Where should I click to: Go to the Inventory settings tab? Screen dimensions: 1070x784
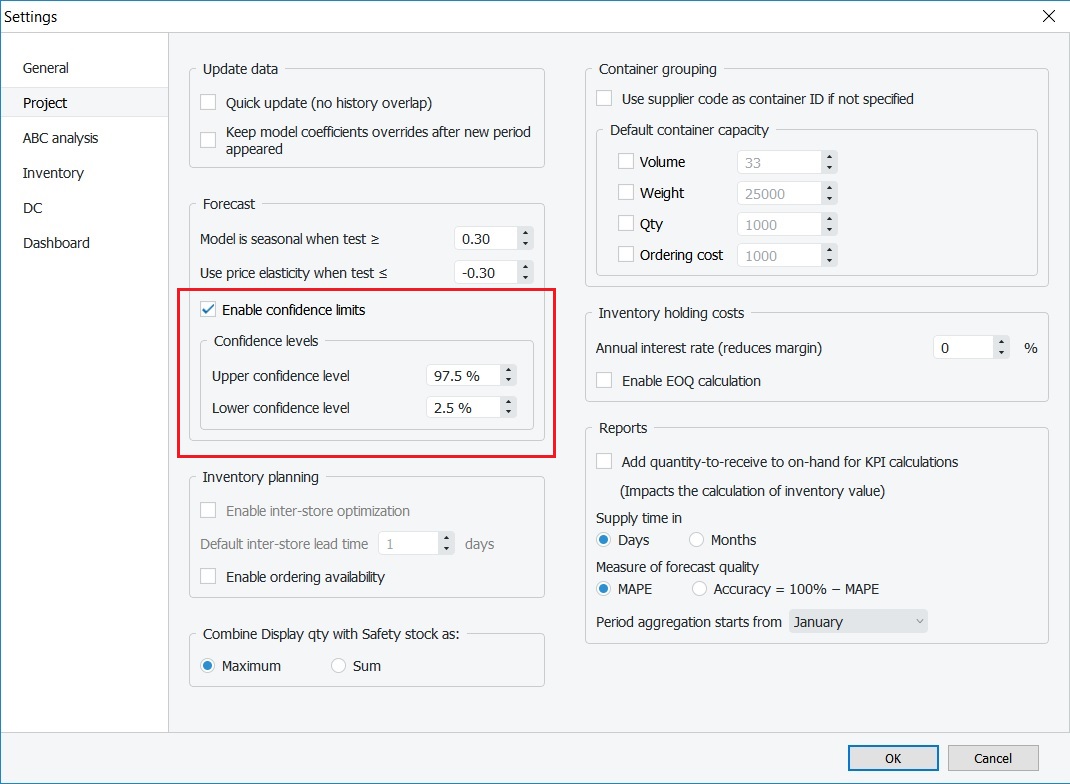[x=53, y=173]
